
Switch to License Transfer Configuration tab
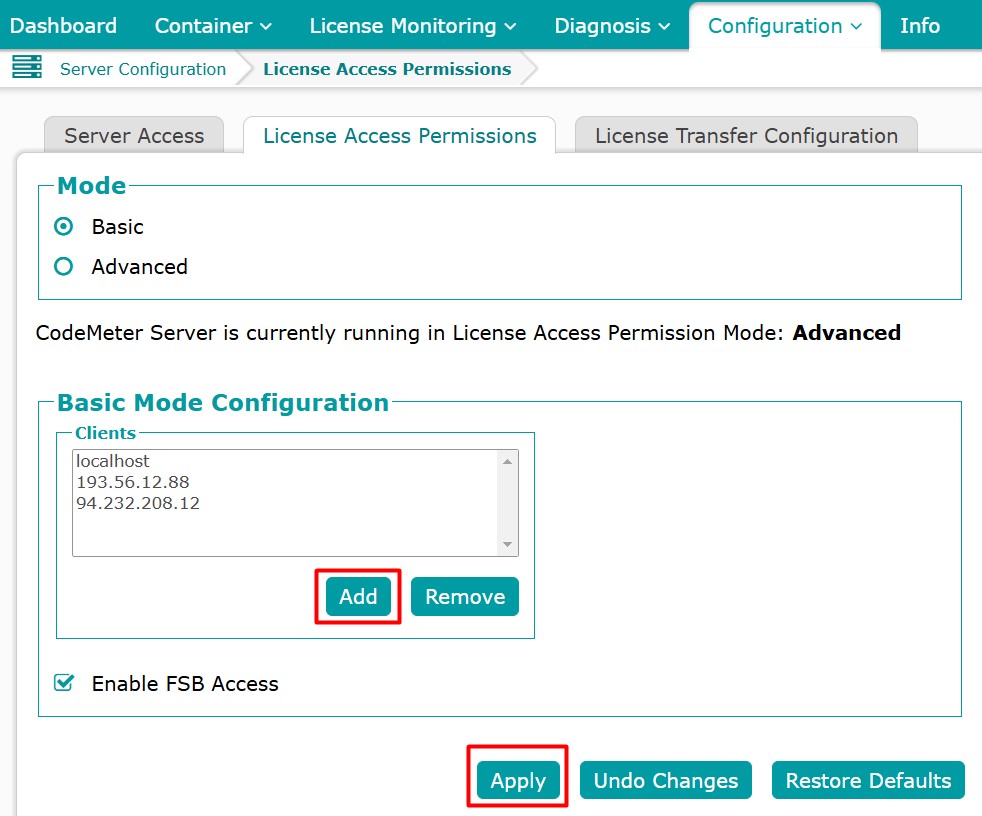pos(746,136)
